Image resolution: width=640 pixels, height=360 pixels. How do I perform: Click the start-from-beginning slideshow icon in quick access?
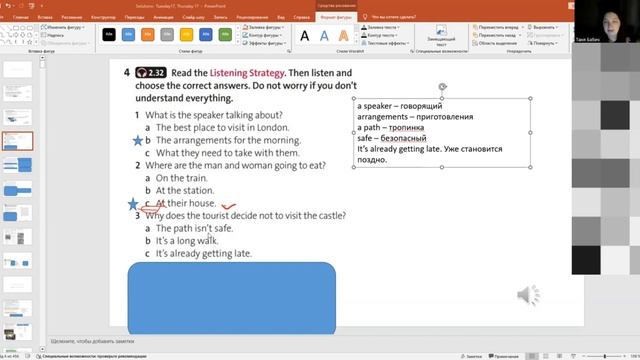(x=32, y=6)
